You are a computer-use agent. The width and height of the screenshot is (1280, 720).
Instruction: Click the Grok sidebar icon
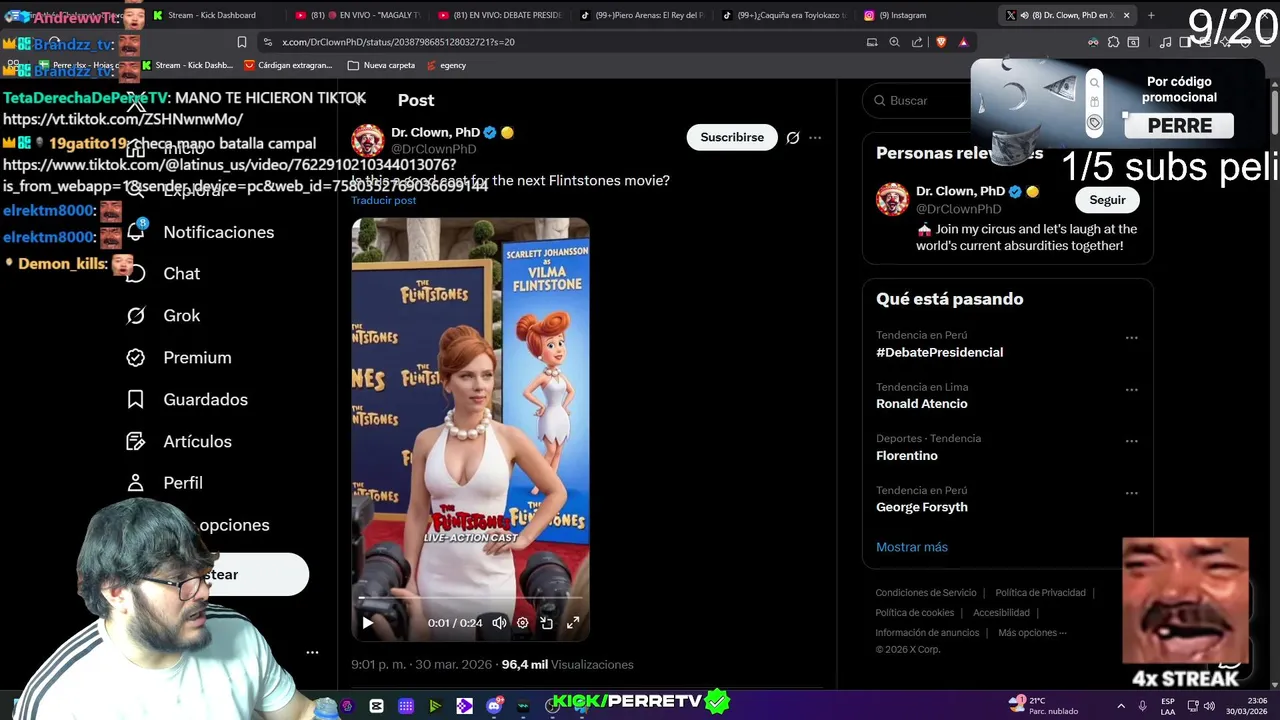[x=136, y=315]
